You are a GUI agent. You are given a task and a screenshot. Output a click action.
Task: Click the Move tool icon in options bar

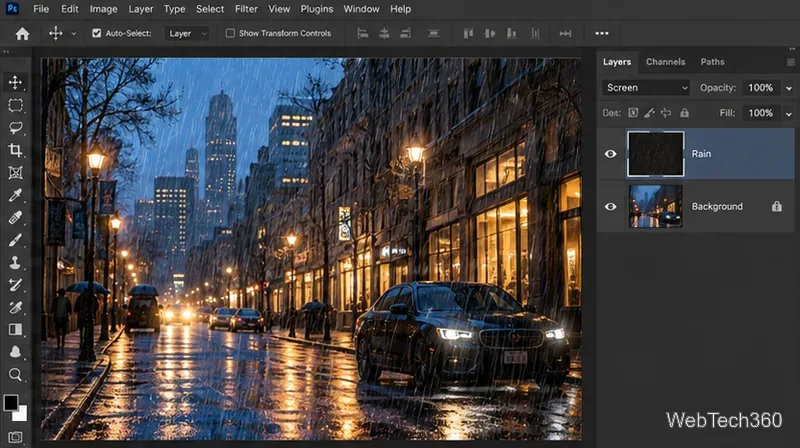(x=56, y=33)
